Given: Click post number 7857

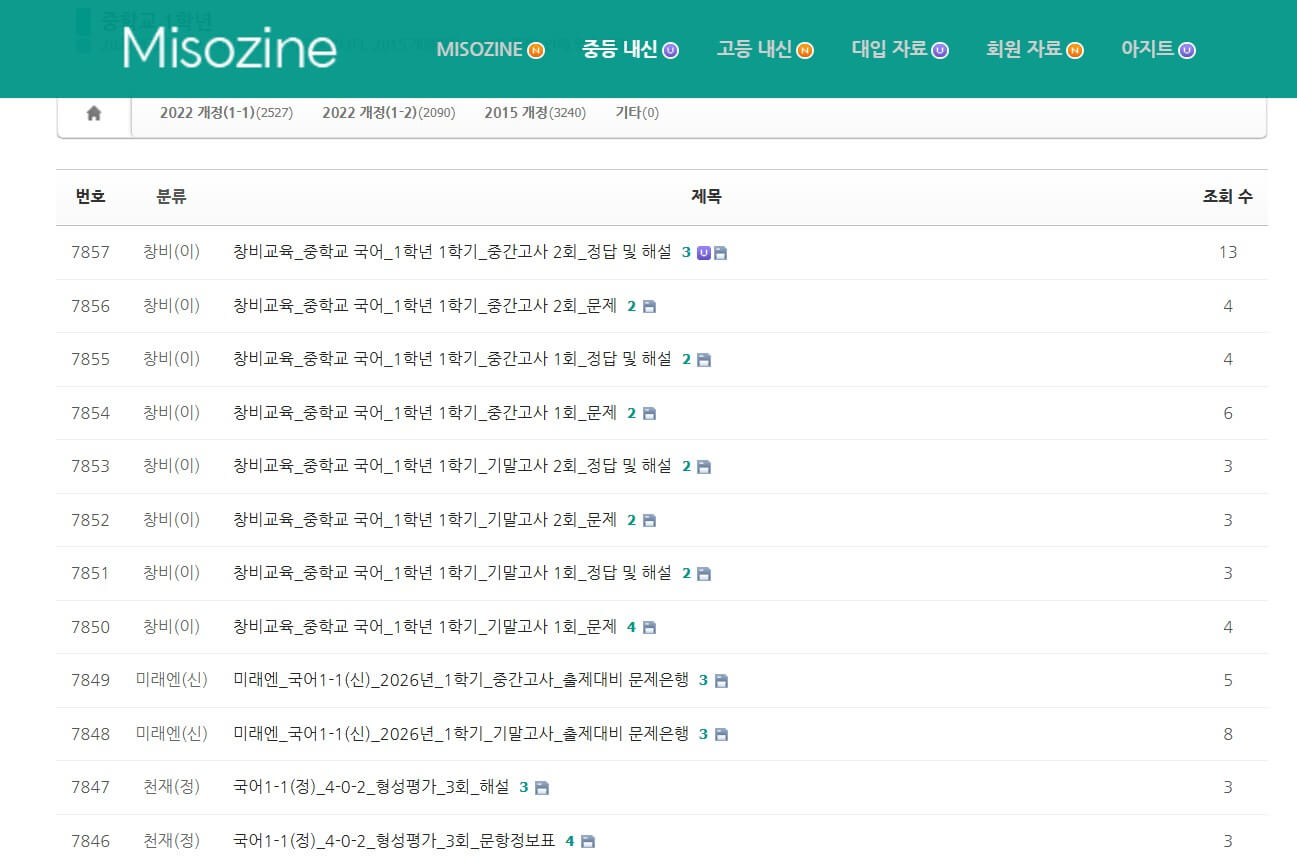Looking at the screenshot, I should click(91, 252).
